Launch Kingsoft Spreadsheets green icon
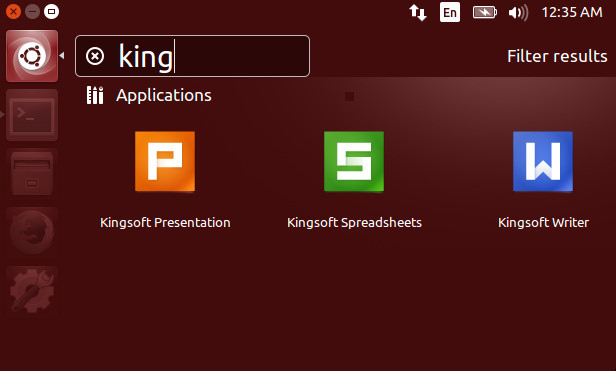616x371 pixels. coord(354,162)
